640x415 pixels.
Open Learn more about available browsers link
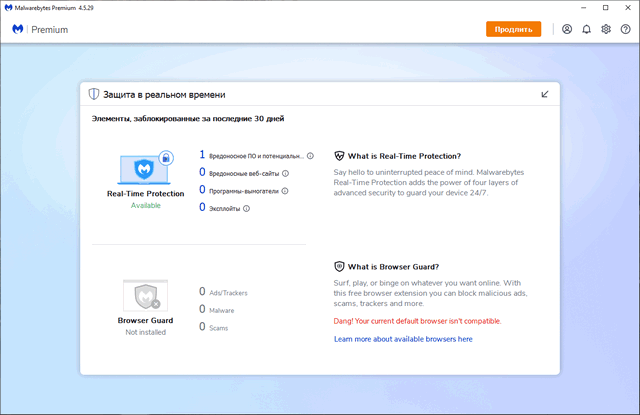(403, 339)
